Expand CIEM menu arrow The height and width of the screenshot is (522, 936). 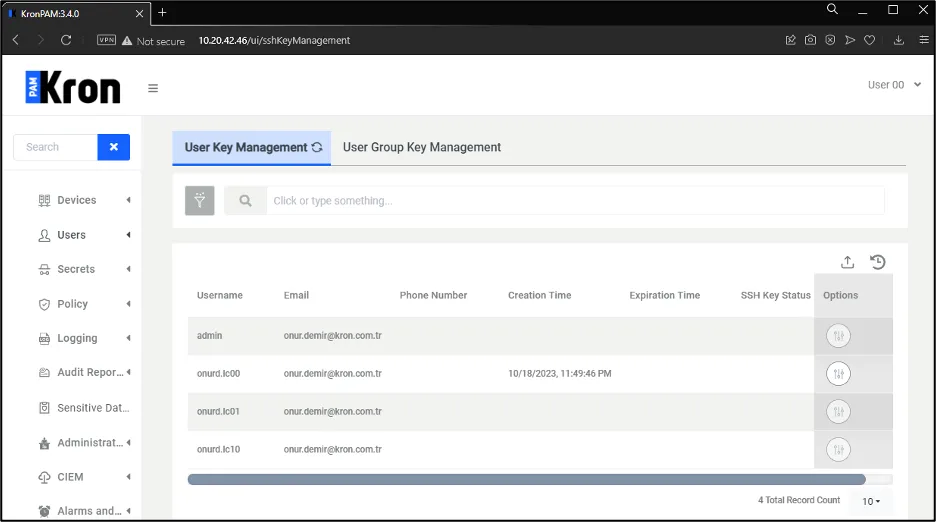point(128,477)
